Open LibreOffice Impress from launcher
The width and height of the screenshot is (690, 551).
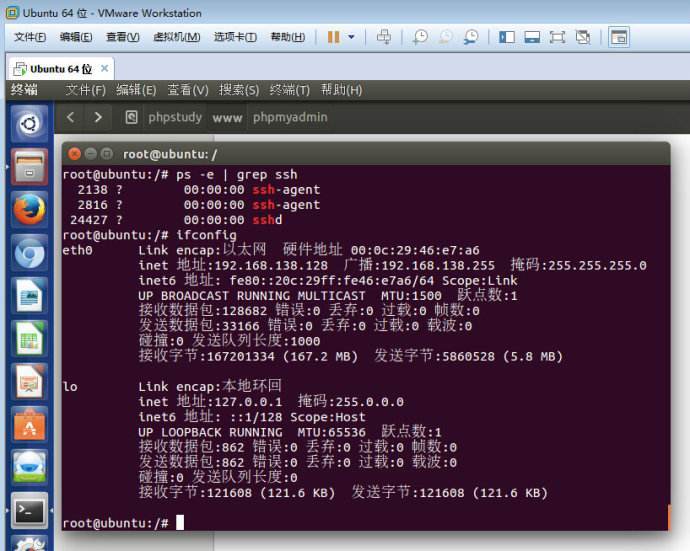click(29, 382)
